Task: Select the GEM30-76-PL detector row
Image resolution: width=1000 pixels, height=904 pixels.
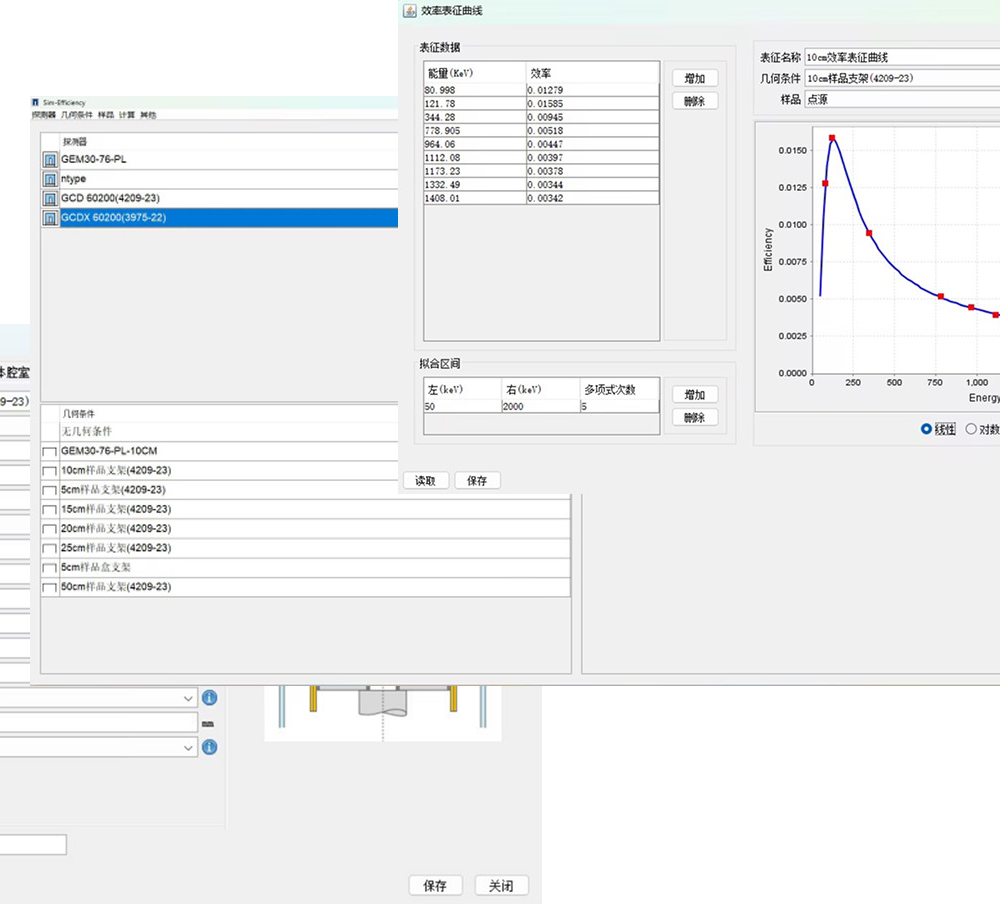Action: click(x=219, y=159)
